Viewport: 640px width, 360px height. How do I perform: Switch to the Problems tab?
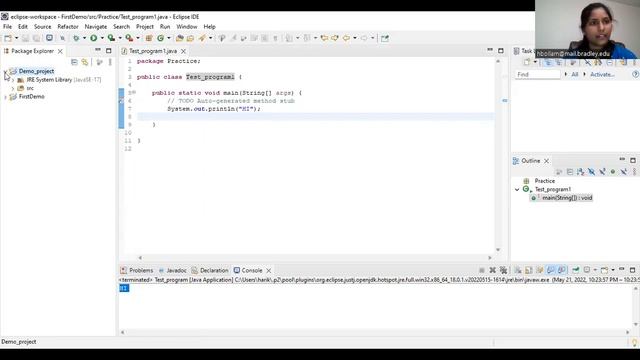click(x=137, y=270)
